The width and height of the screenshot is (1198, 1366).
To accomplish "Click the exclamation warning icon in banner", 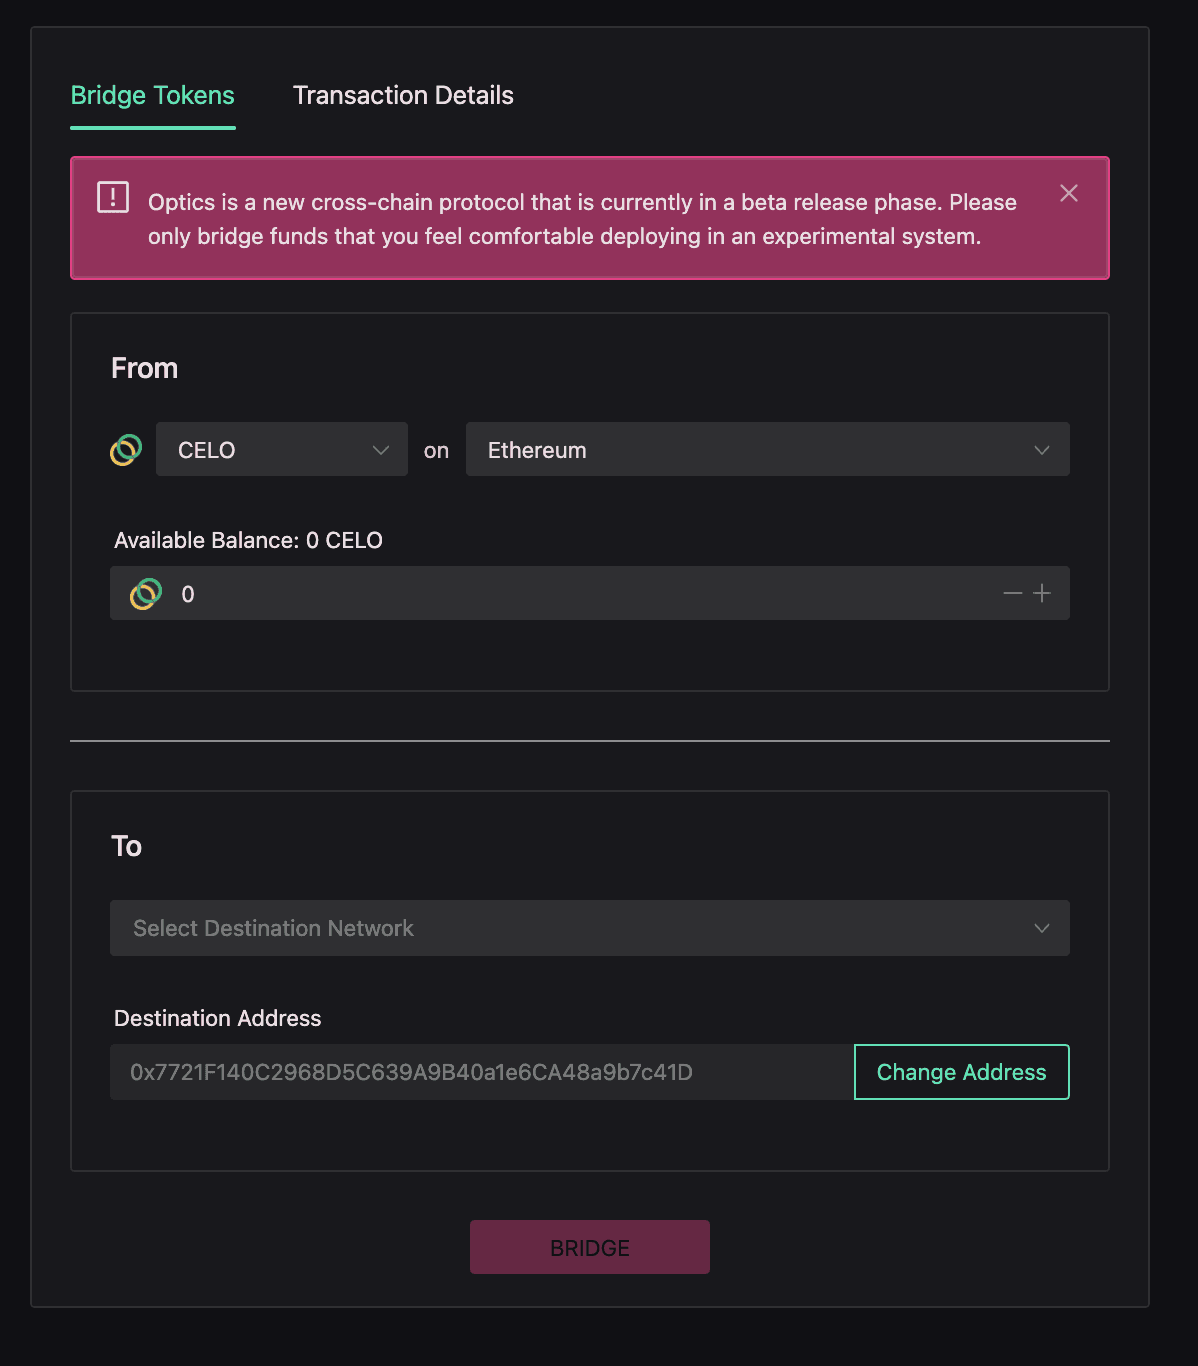I will pos(113,197).
